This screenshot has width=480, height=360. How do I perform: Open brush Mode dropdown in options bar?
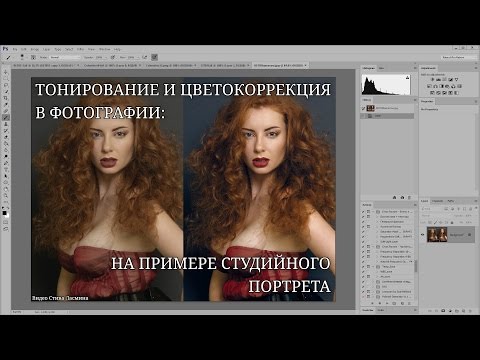pos(64,57)
